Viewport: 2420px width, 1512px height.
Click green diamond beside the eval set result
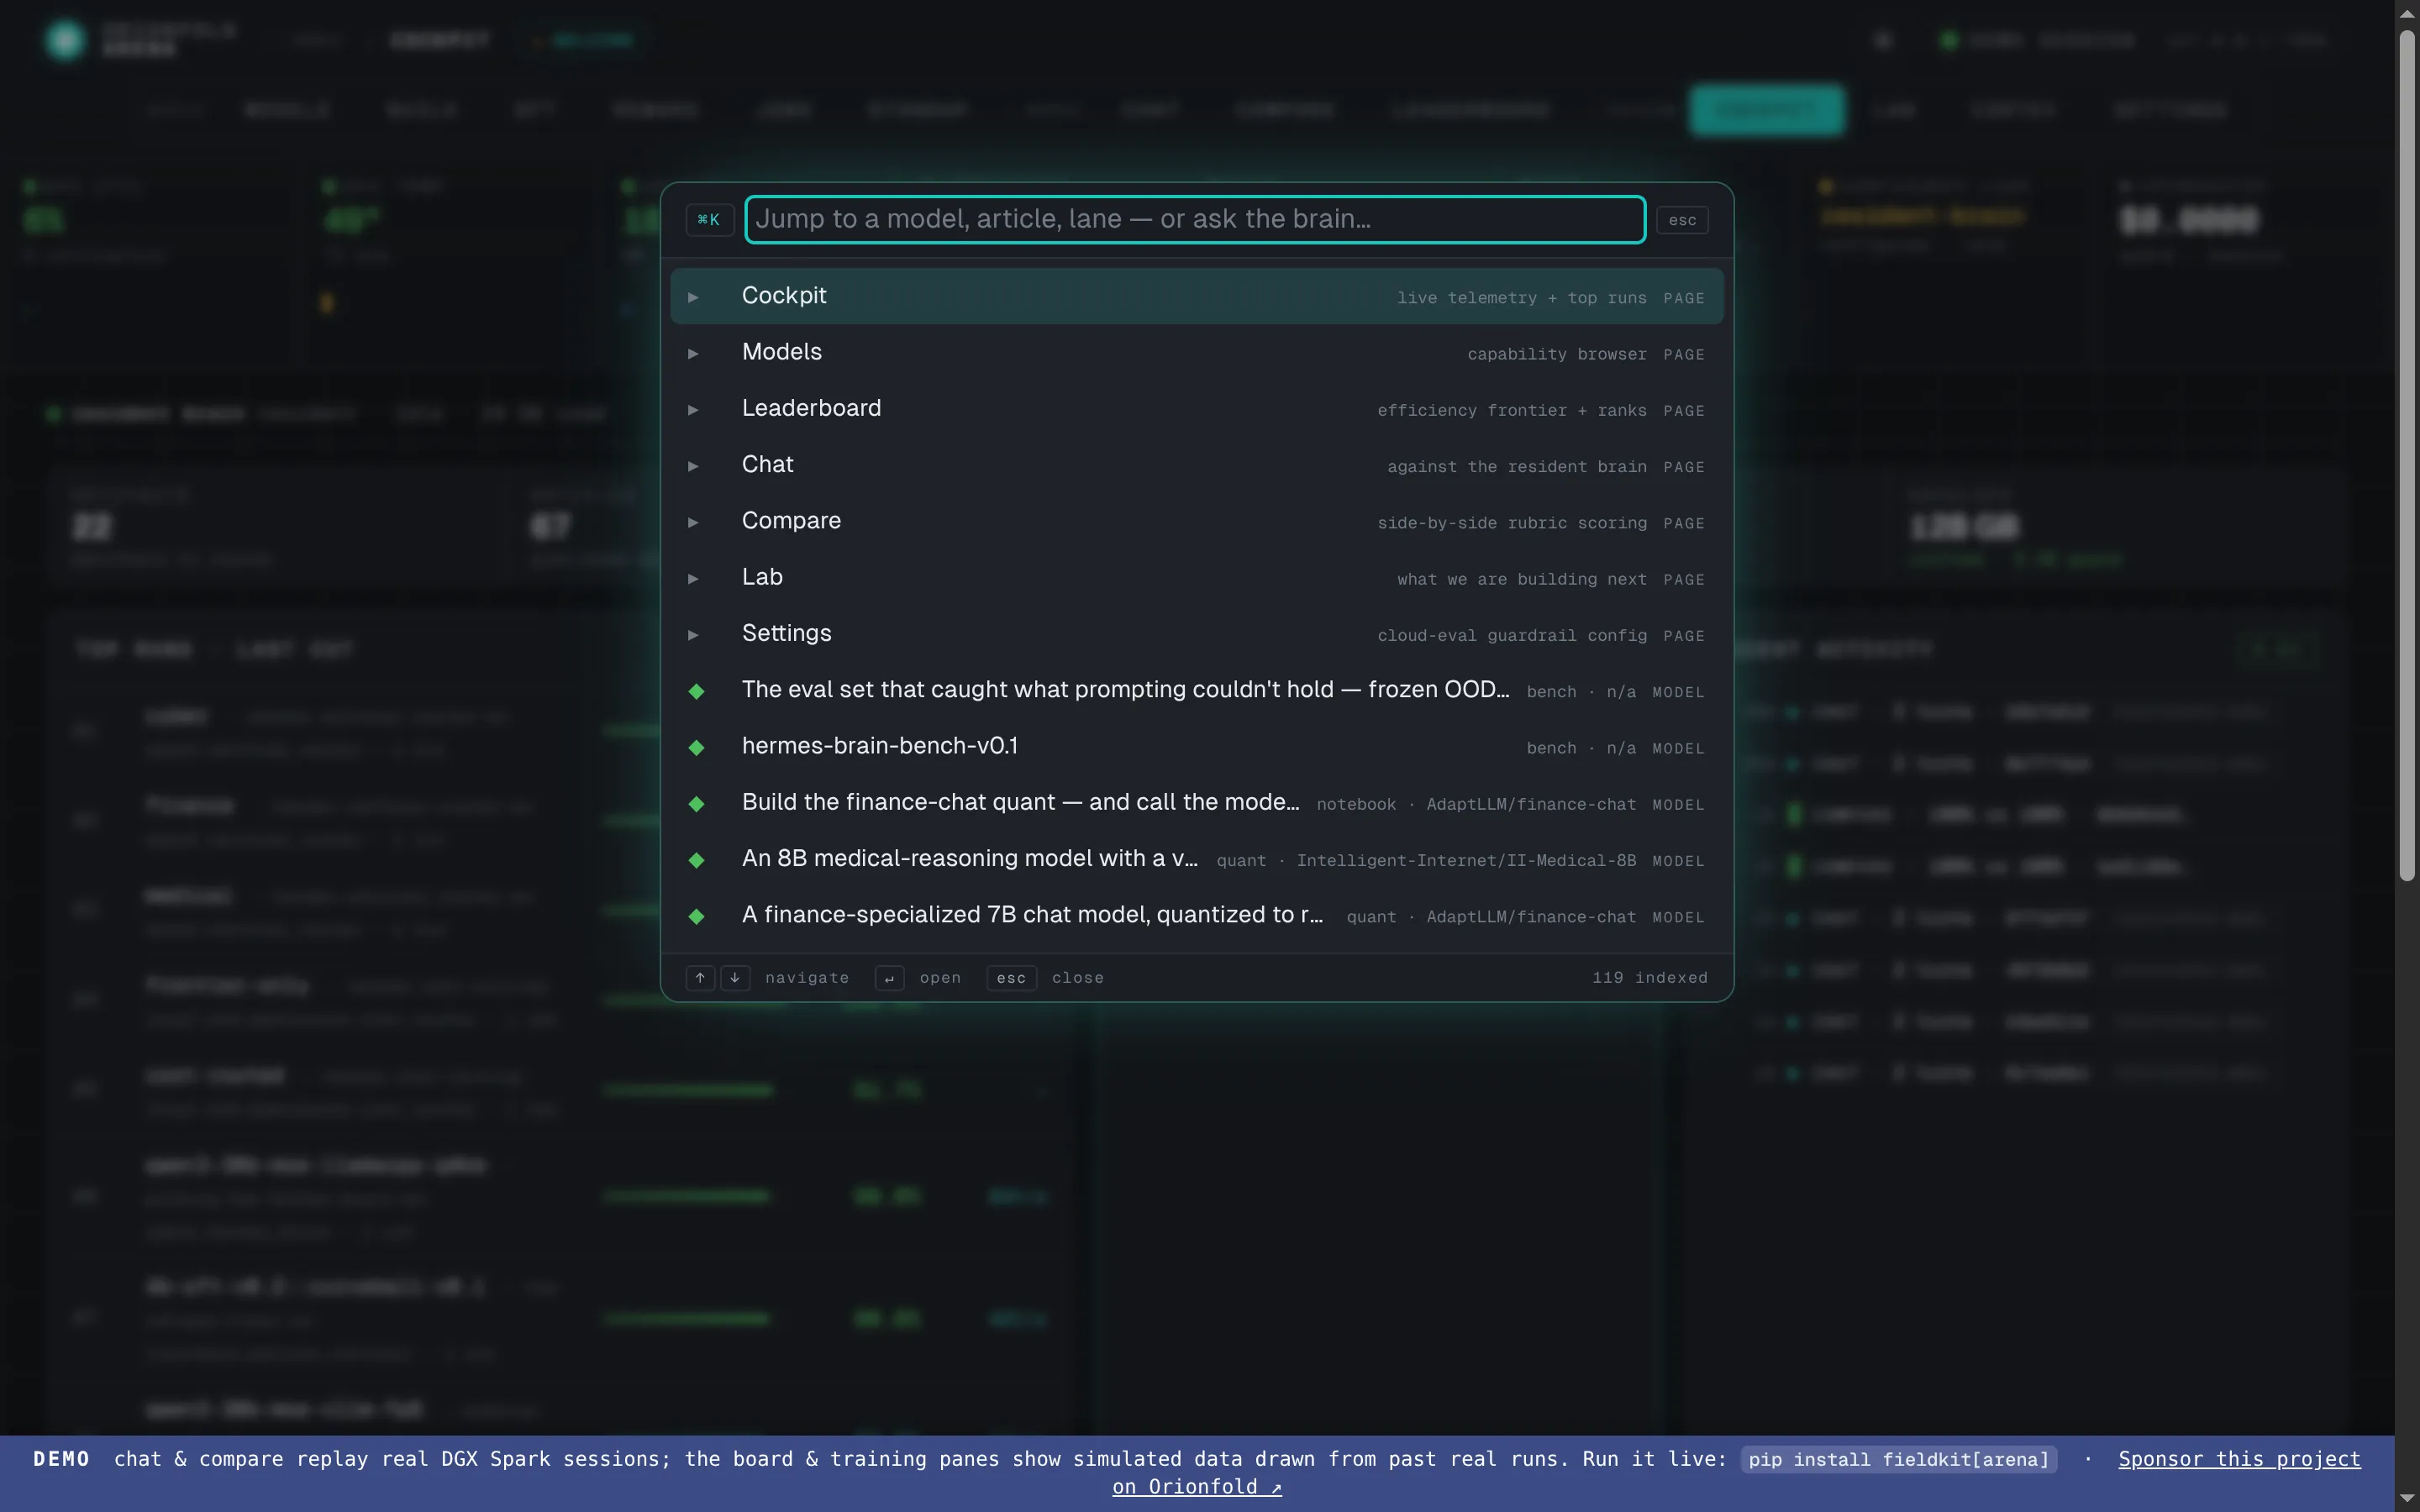click(697, 691)
